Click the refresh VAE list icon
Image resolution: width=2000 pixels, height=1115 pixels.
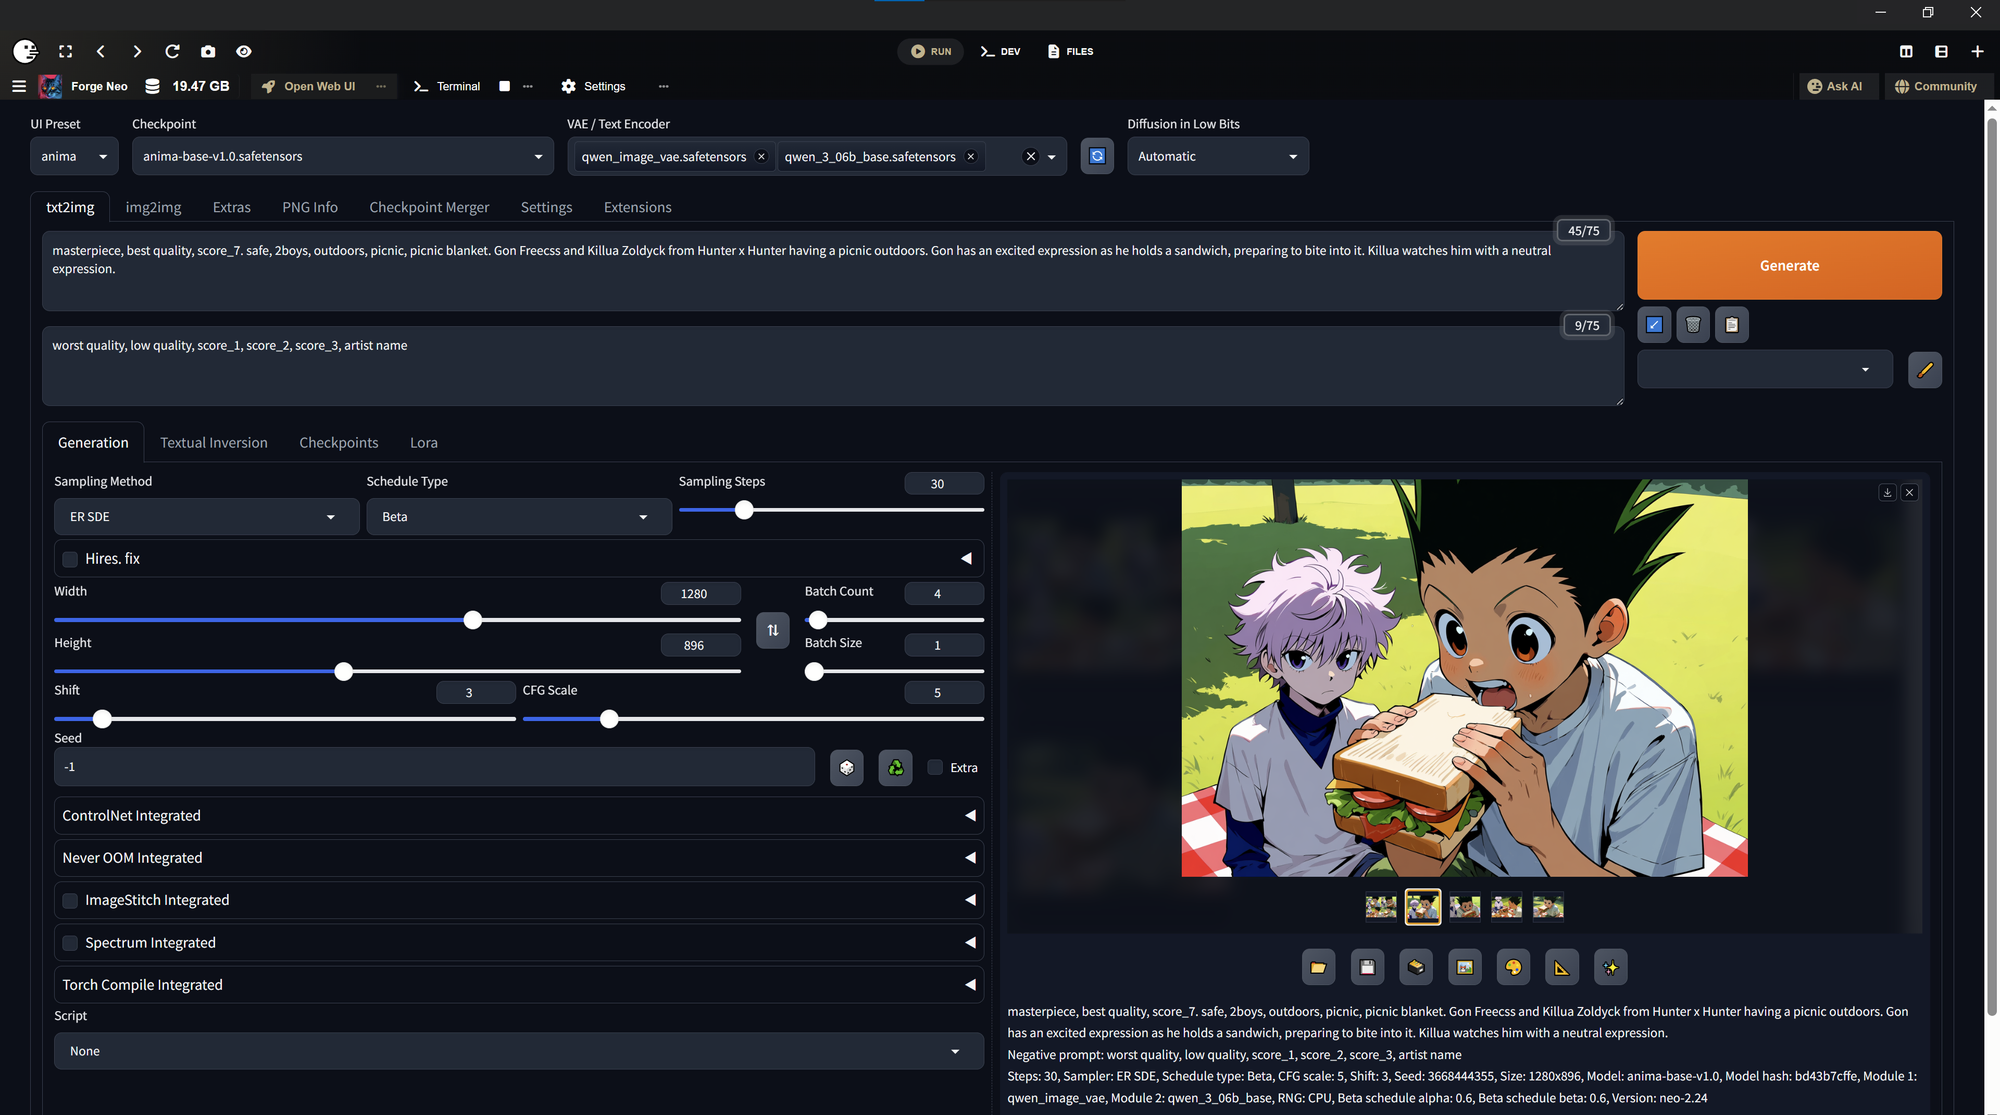coord(1097,156)
